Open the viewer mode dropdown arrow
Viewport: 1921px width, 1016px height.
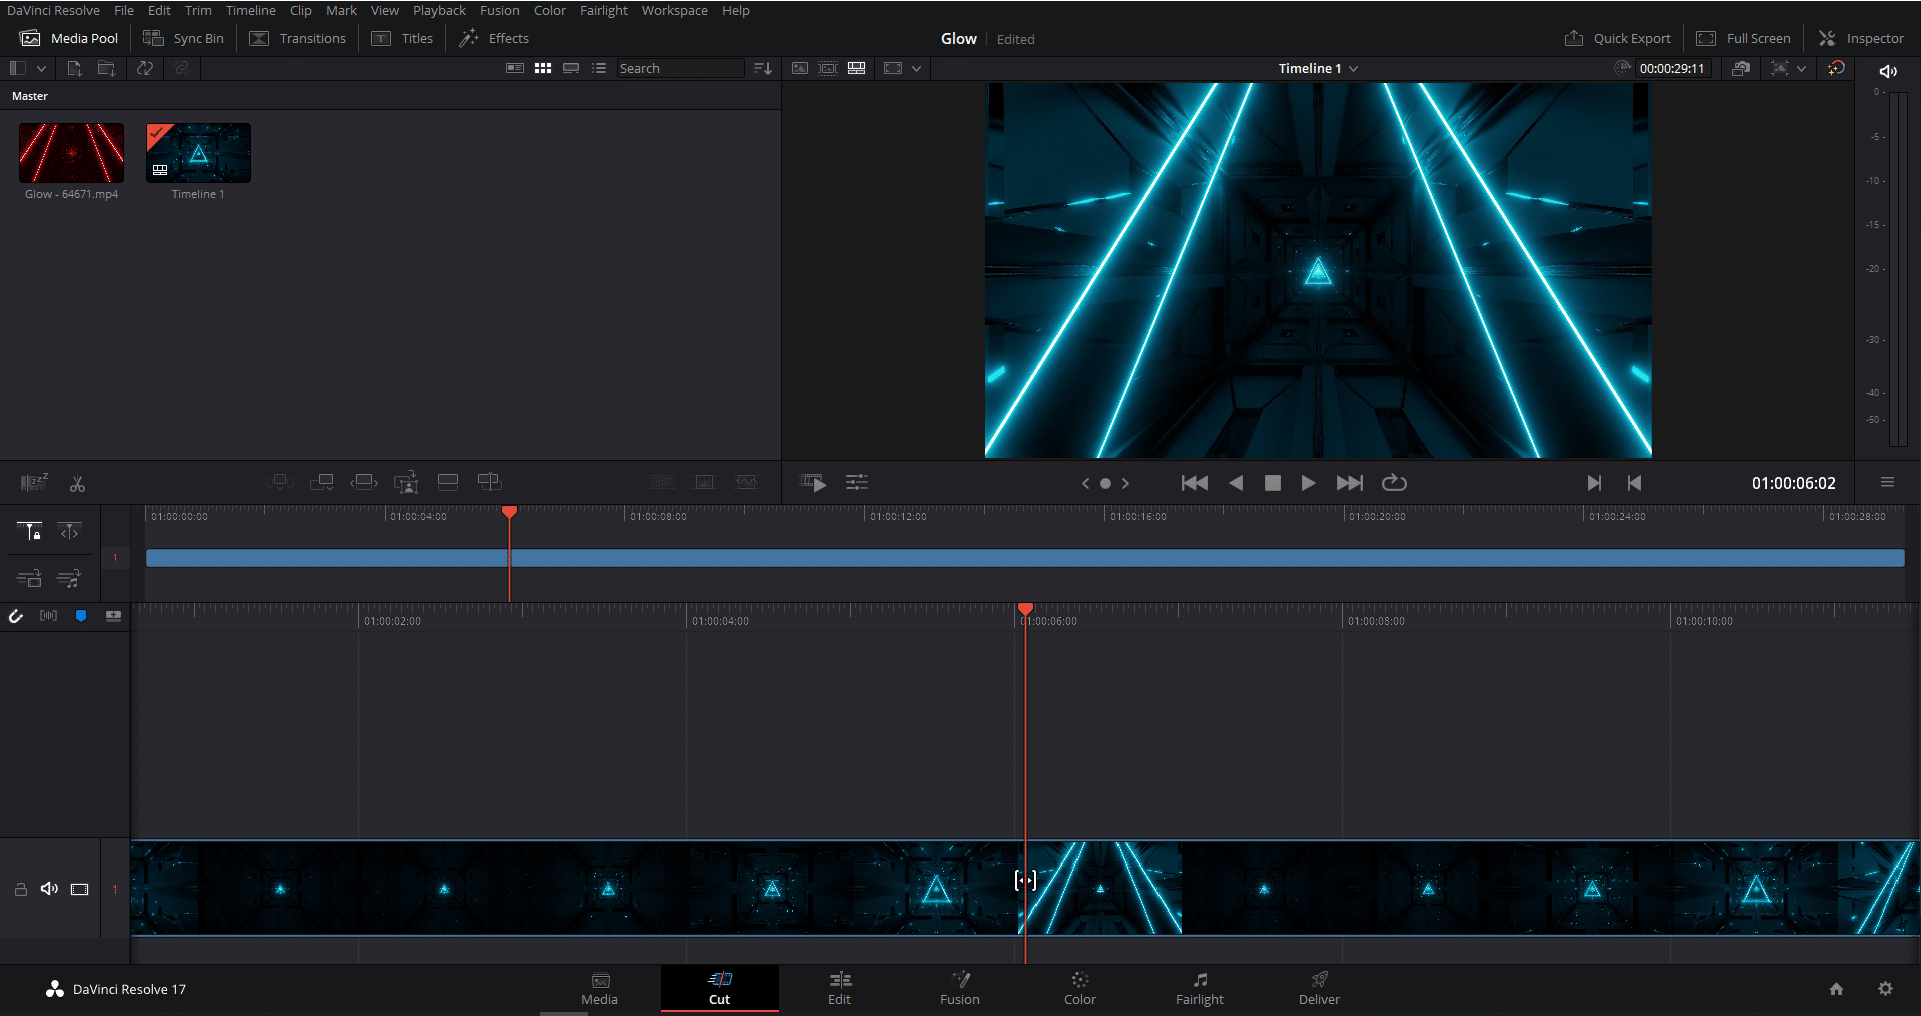[916, 68]
